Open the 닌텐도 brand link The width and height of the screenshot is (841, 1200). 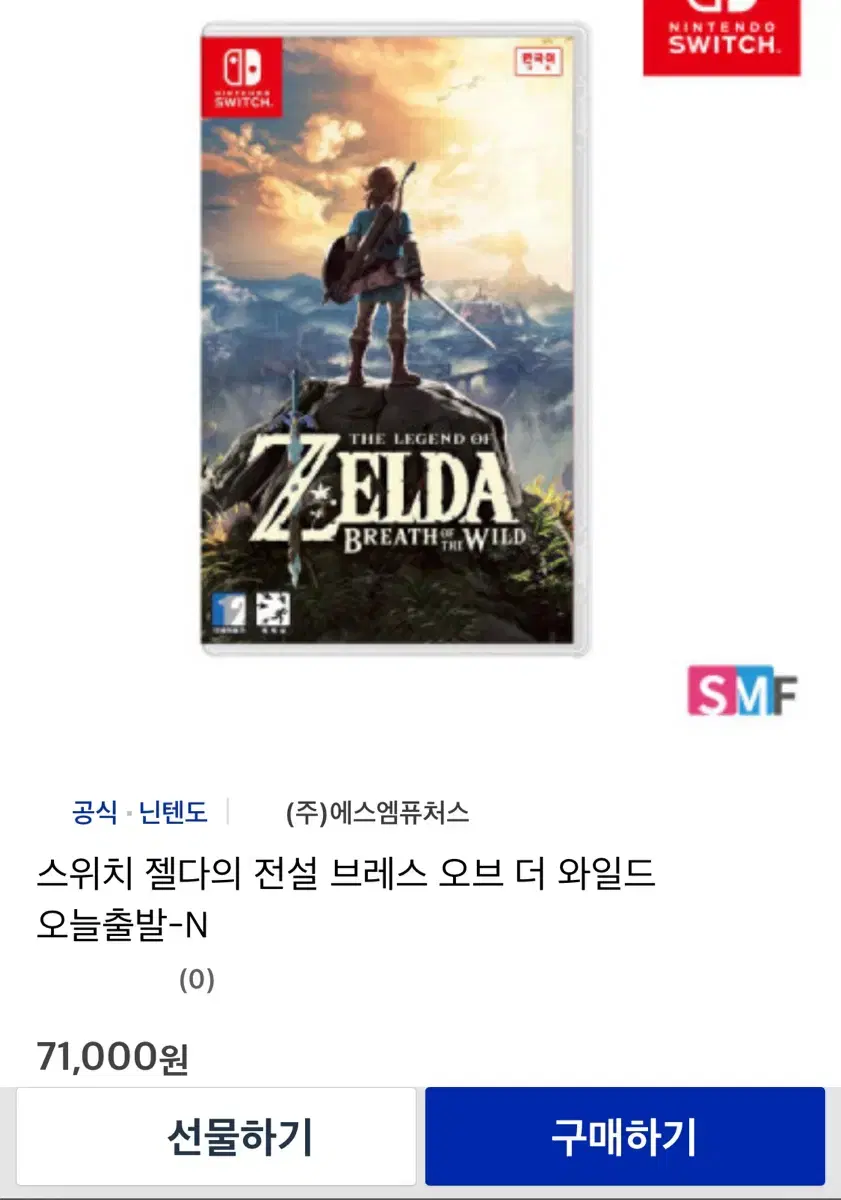point(173,812)
